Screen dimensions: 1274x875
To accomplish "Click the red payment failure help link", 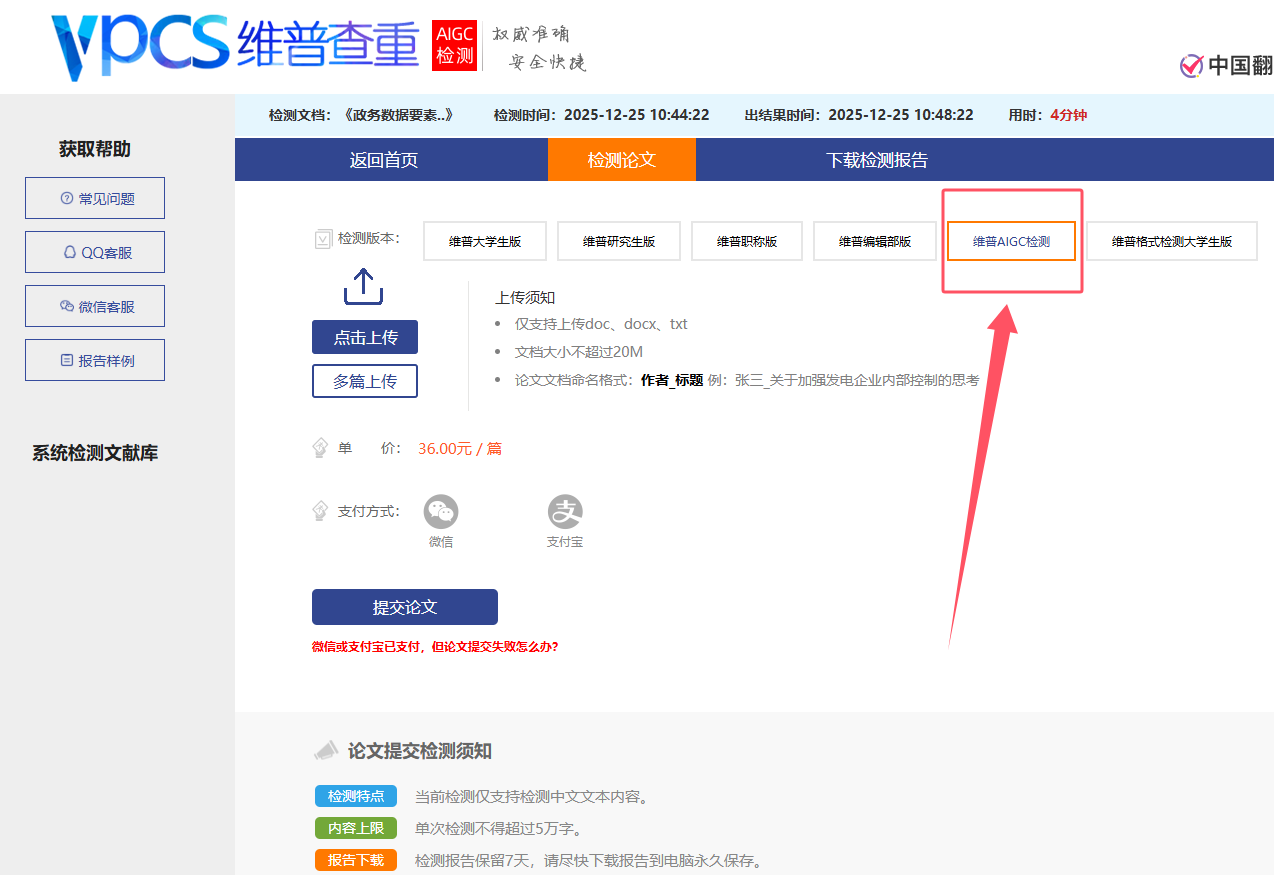I will [x=433, y=646].
